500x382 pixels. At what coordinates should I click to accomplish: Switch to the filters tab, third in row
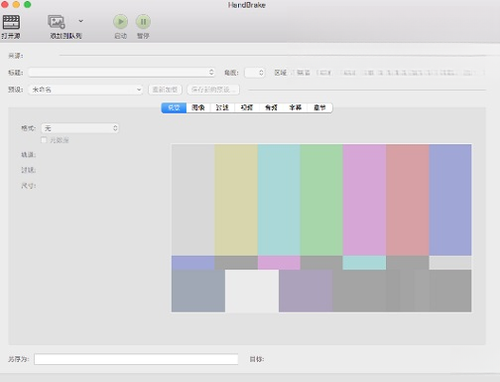click(222, 108)
